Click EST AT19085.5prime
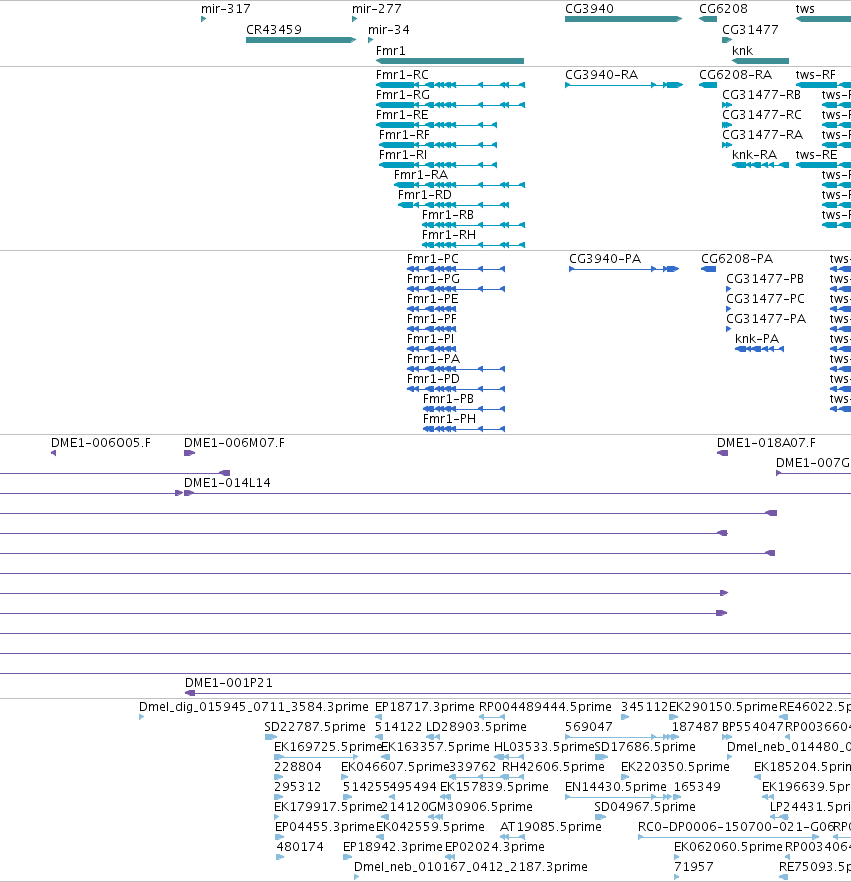This screenshot has height=882, width=851. coord(512,837)
